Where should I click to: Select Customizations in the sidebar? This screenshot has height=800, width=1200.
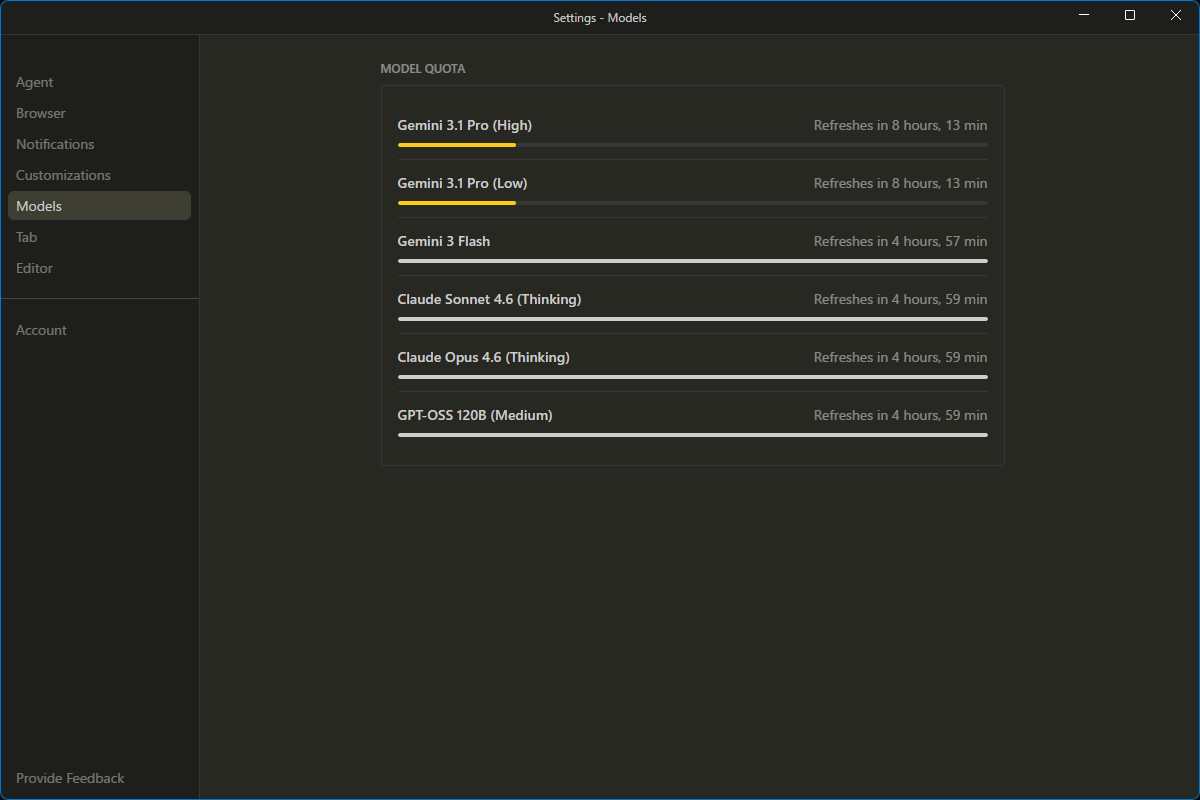(x=63, y=175)
